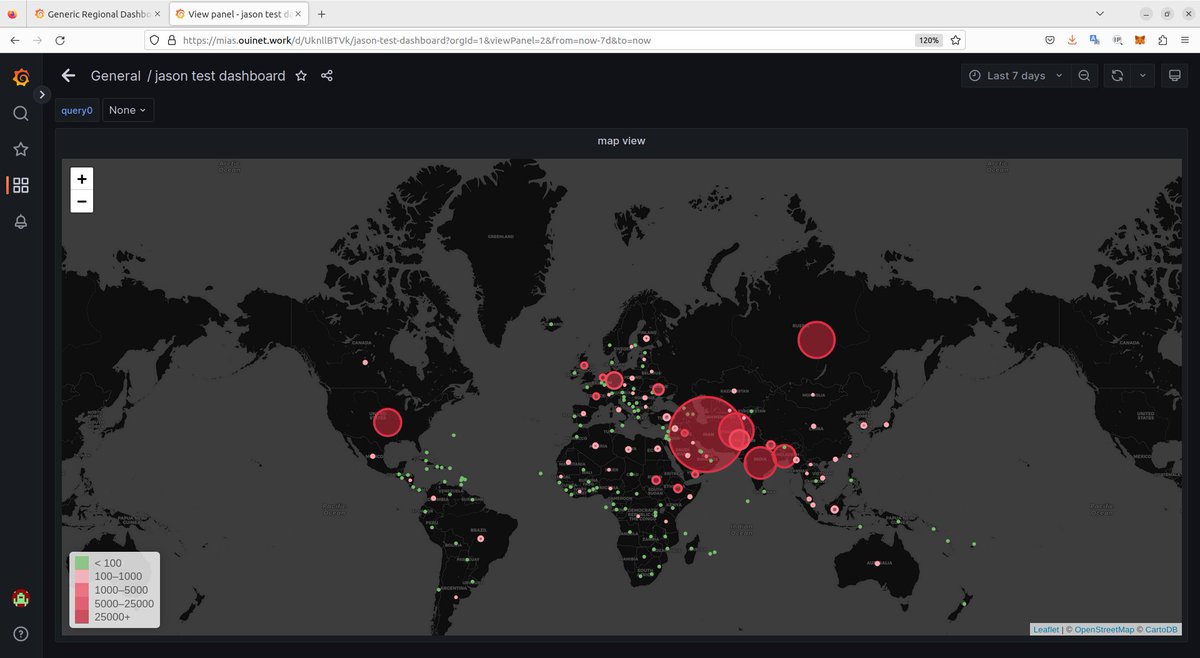Open a new browser tab
The height and width of the screenshot is (658, 1200).
[322, 14]
